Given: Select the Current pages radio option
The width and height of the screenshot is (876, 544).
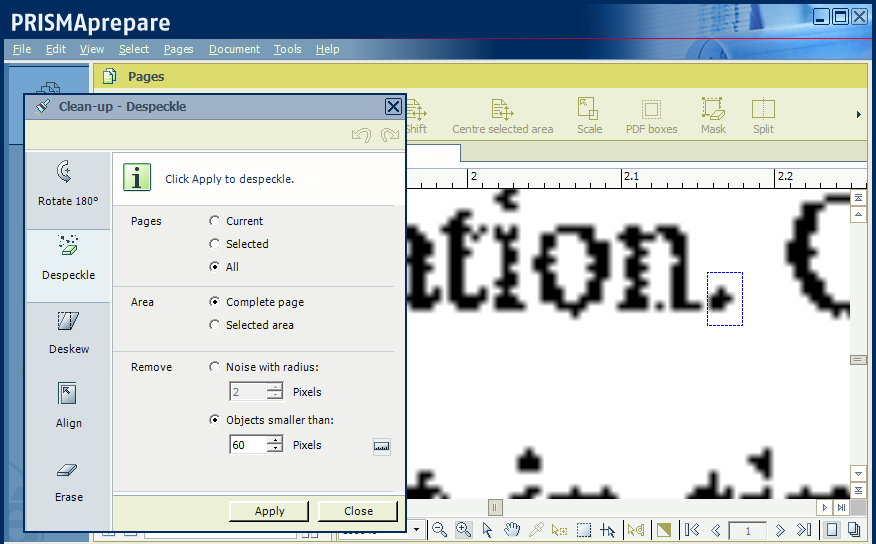Looking at the screenshot, I should click(215, 221).
